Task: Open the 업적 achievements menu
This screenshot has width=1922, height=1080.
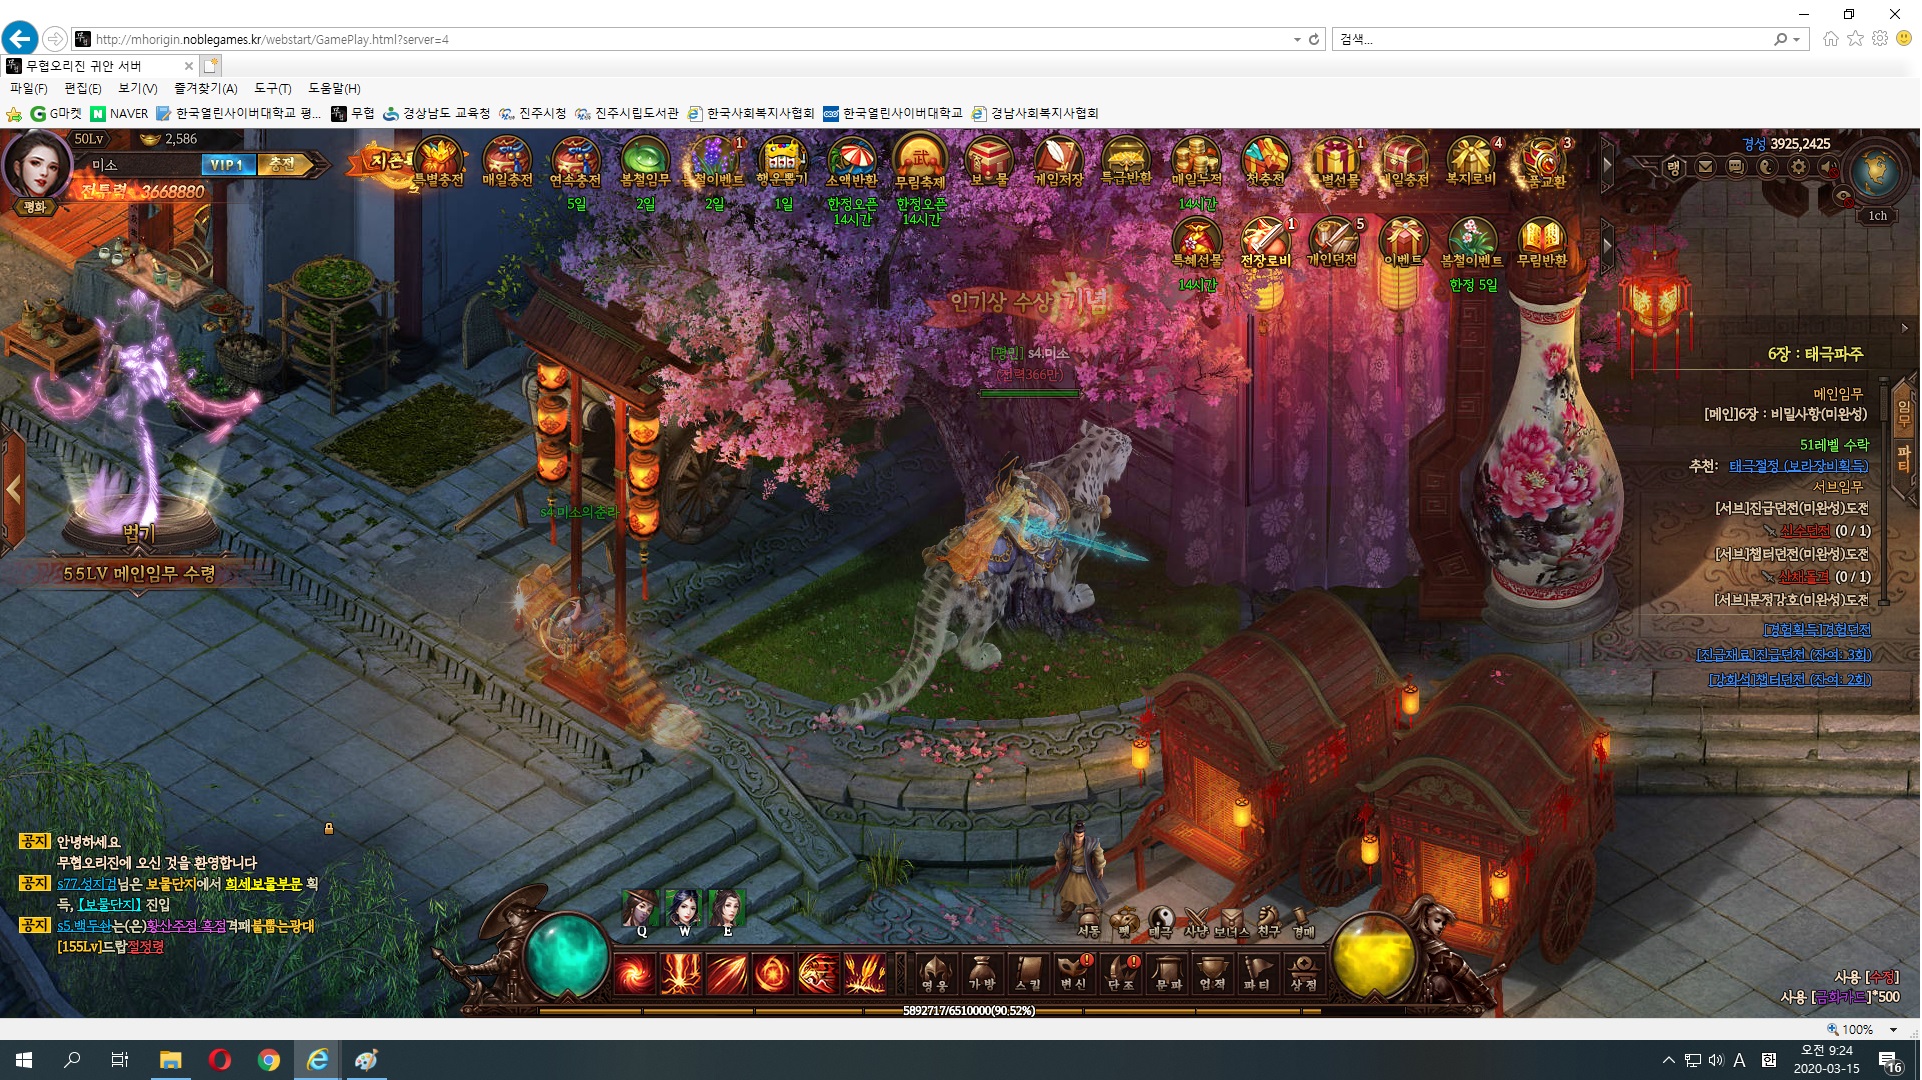Action: [x=1212, y=973]
